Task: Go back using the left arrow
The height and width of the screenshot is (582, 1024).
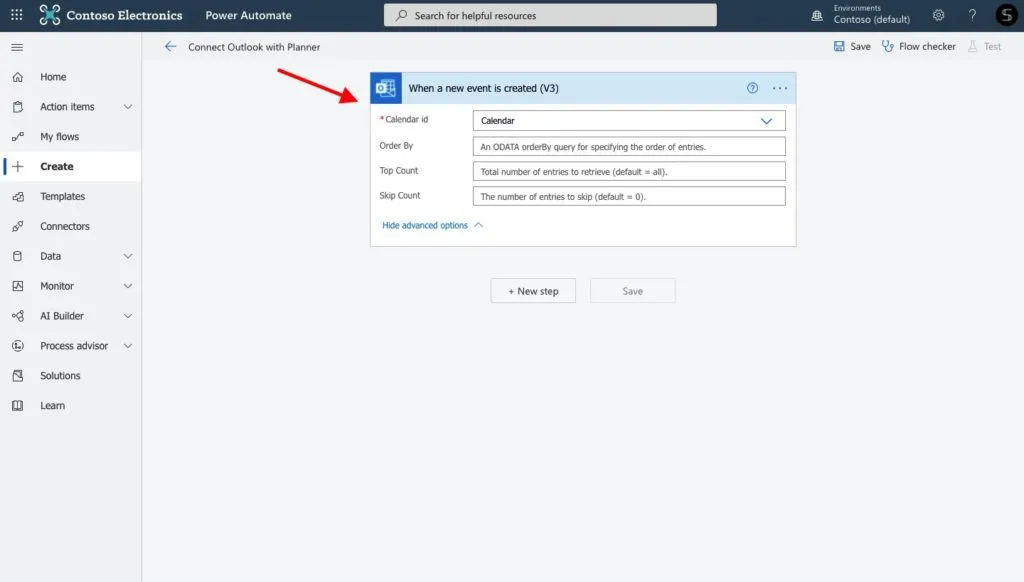Action: (x=170, y=46)
